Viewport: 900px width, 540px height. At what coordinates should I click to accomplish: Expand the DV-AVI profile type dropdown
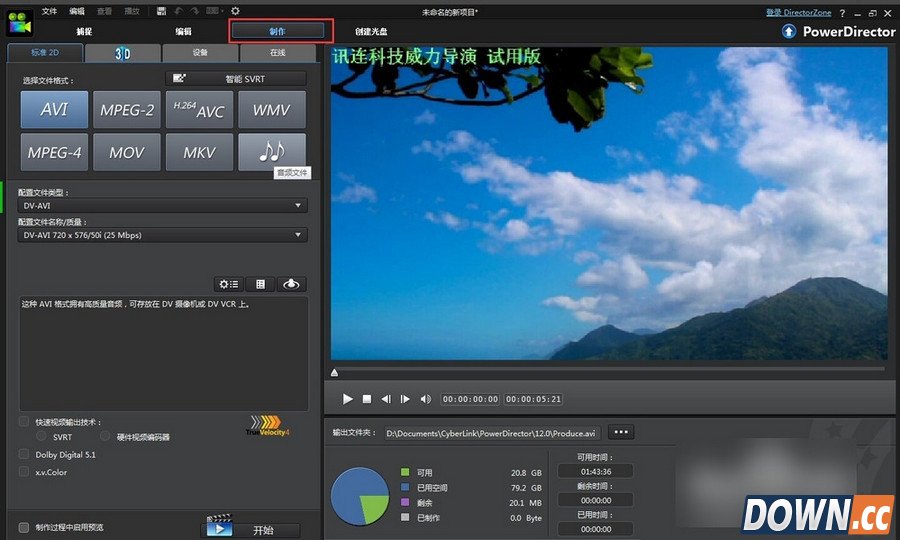click(163, 206)
